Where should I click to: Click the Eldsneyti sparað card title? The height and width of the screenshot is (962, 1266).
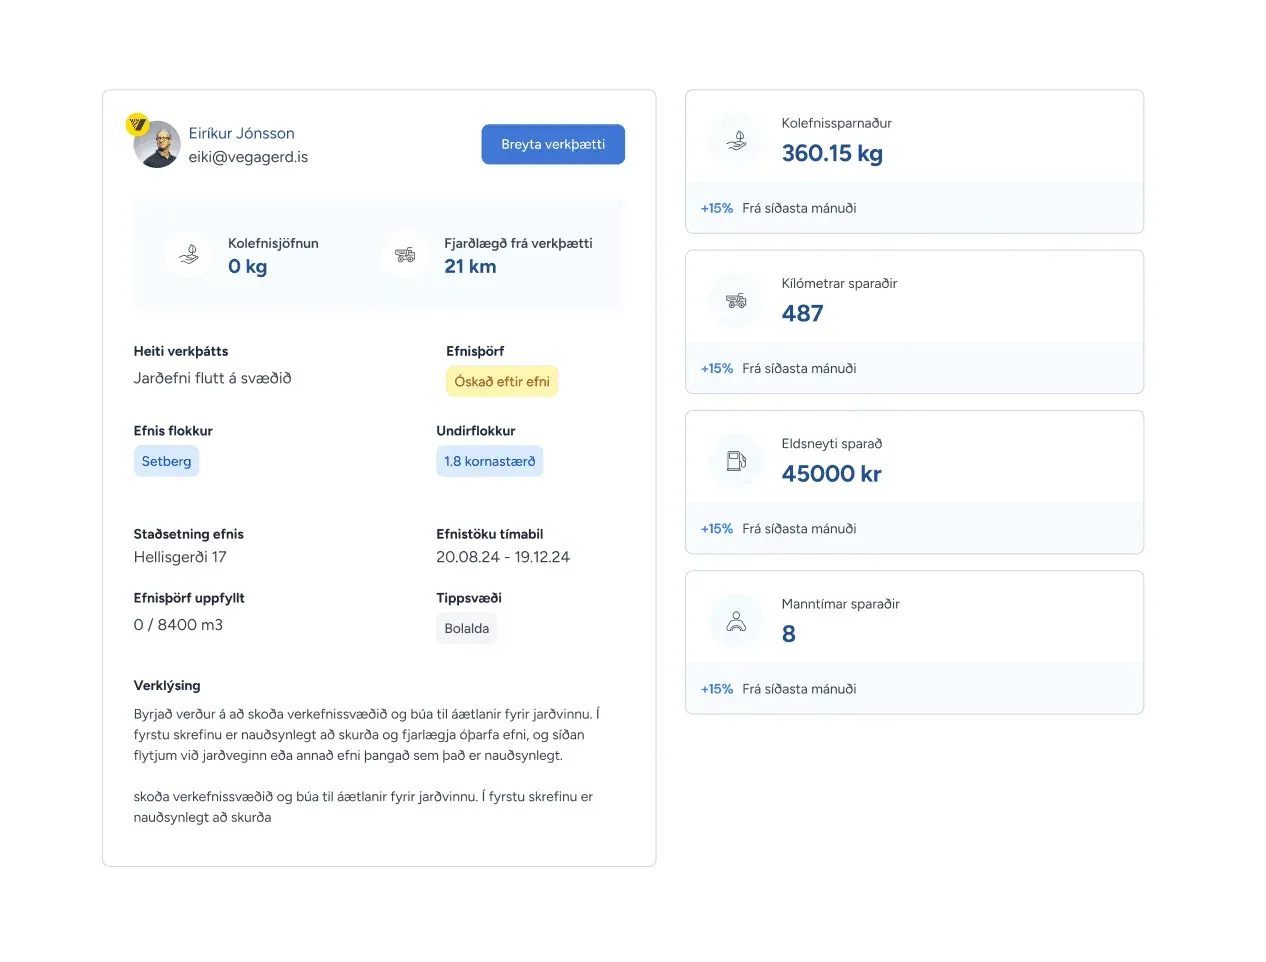832,443
